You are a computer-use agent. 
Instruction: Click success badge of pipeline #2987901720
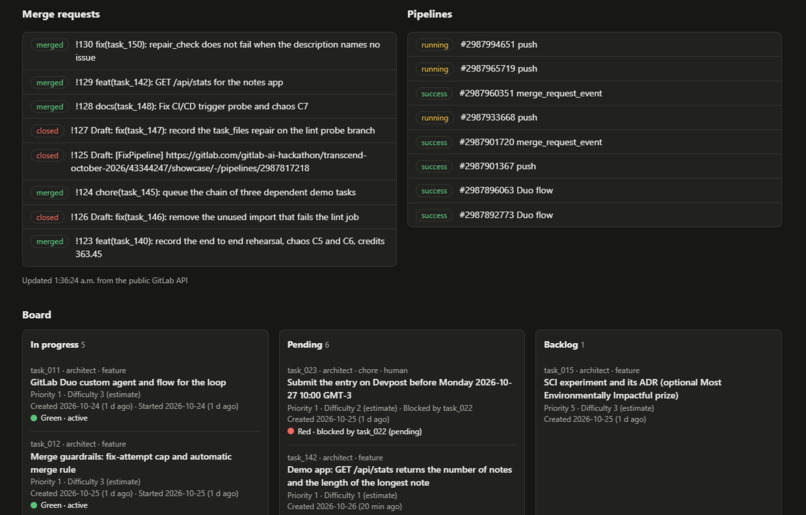(x=434, y=142)
